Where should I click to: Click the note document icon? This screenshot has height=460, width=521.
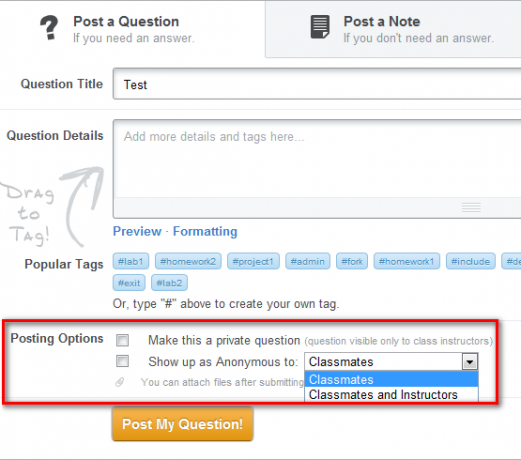coord(320,27)
